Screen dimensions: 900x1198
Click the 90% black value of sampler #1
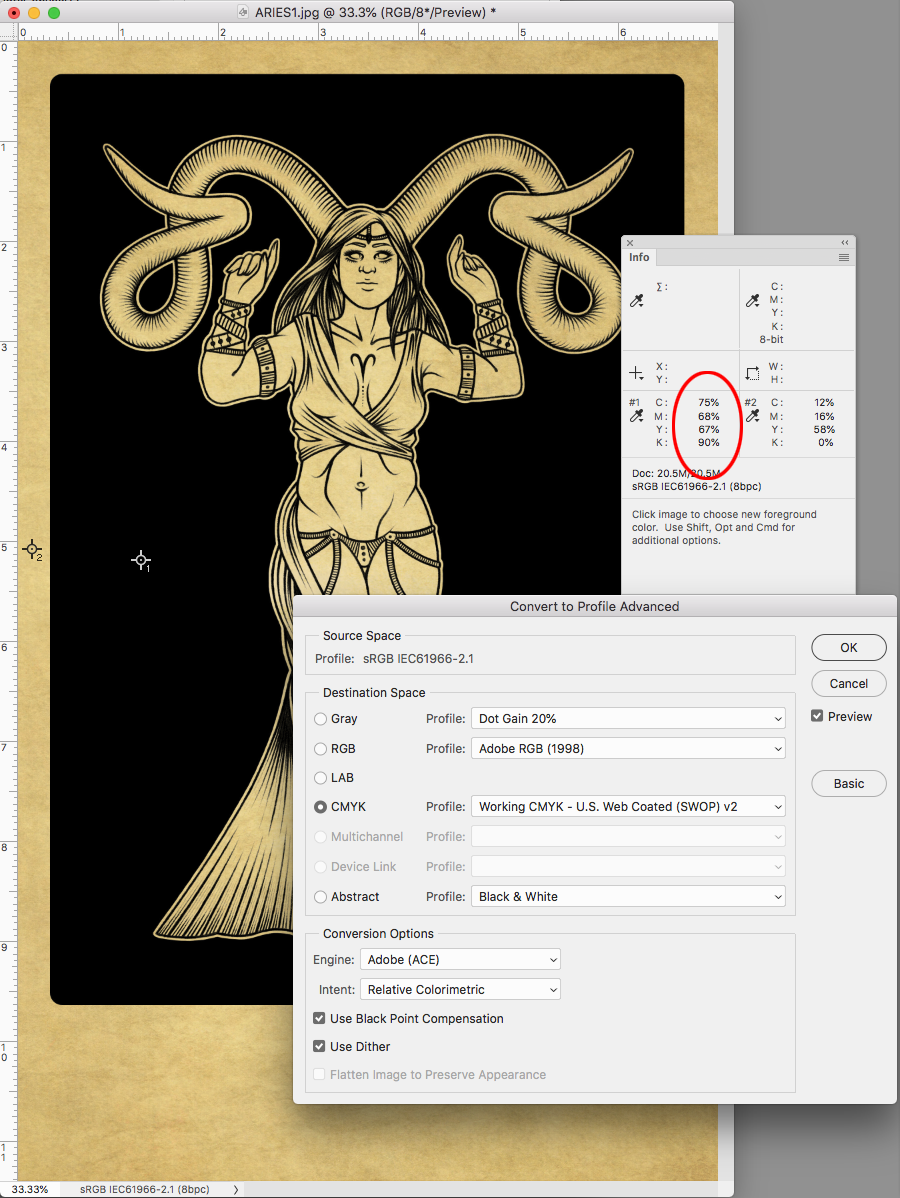708,442
